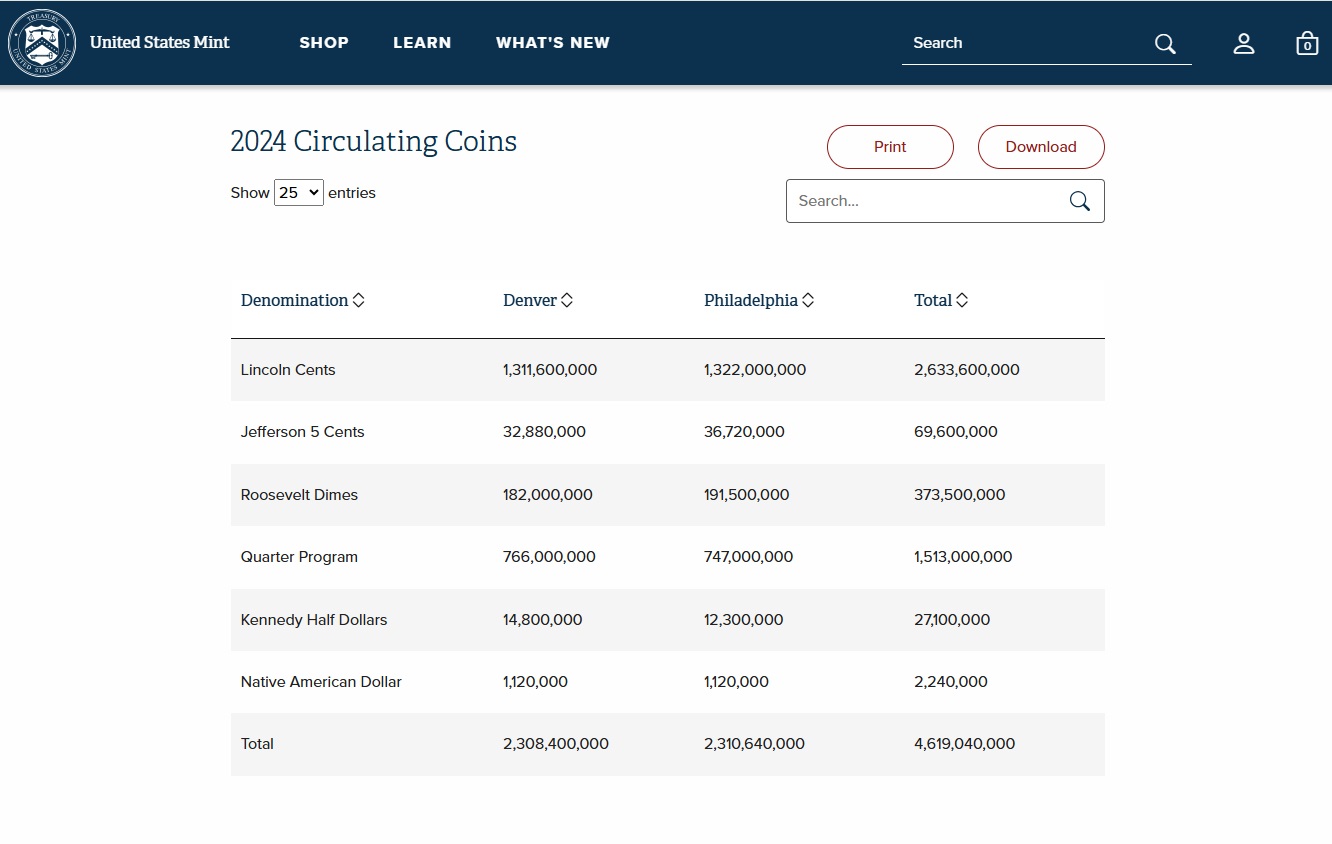The image size is (1332, 844).
Task: Sort by Denver column arrows
Action: pos(567,300)
